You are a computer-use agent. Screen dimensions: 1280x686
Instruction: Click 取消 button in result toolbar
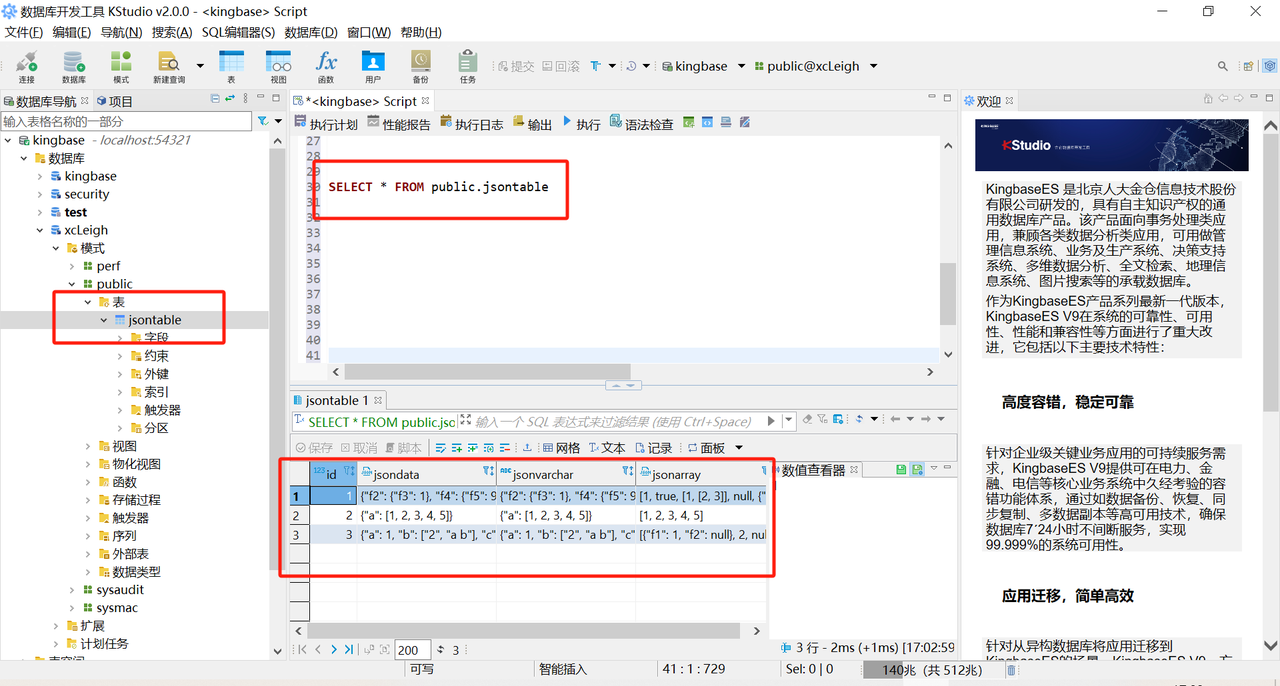[359, 448]
